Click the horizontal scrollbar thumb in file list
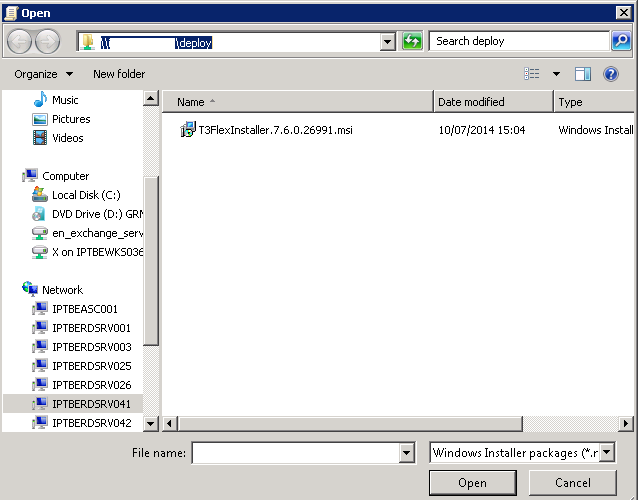 coord(350,424)
